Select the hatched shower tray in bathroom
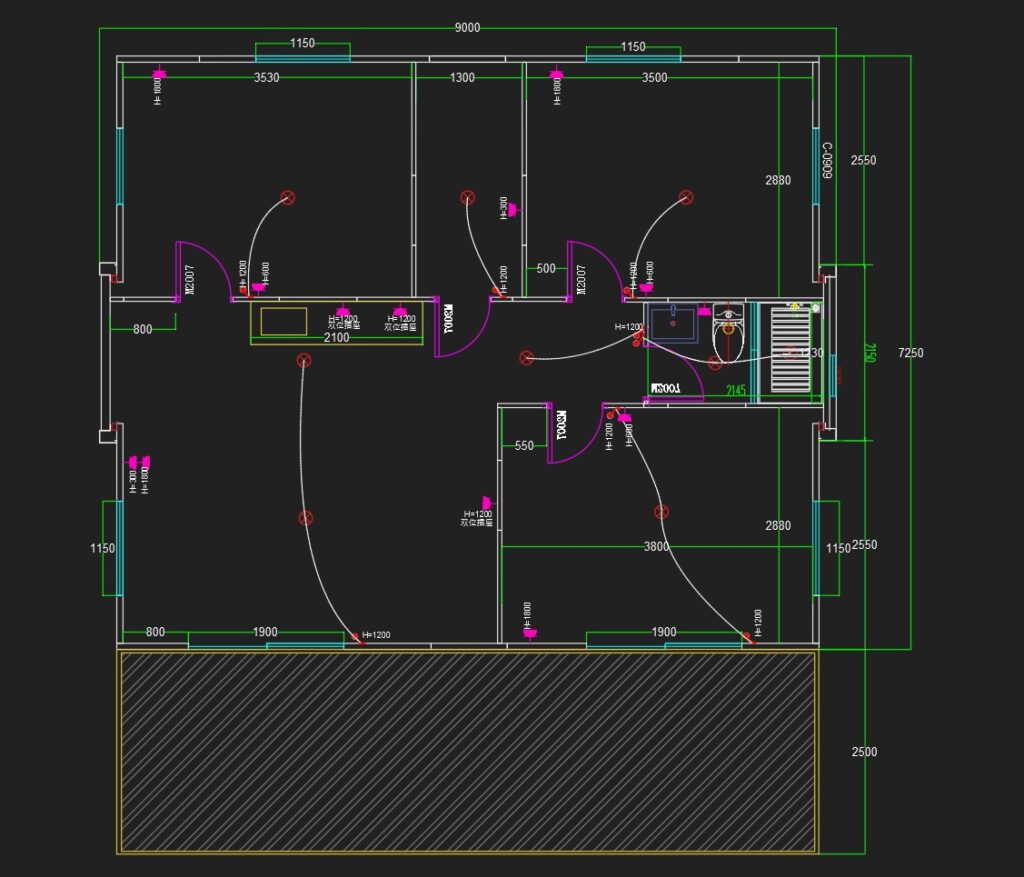This screenshot has width=1024, height=877. click(790, 348)
